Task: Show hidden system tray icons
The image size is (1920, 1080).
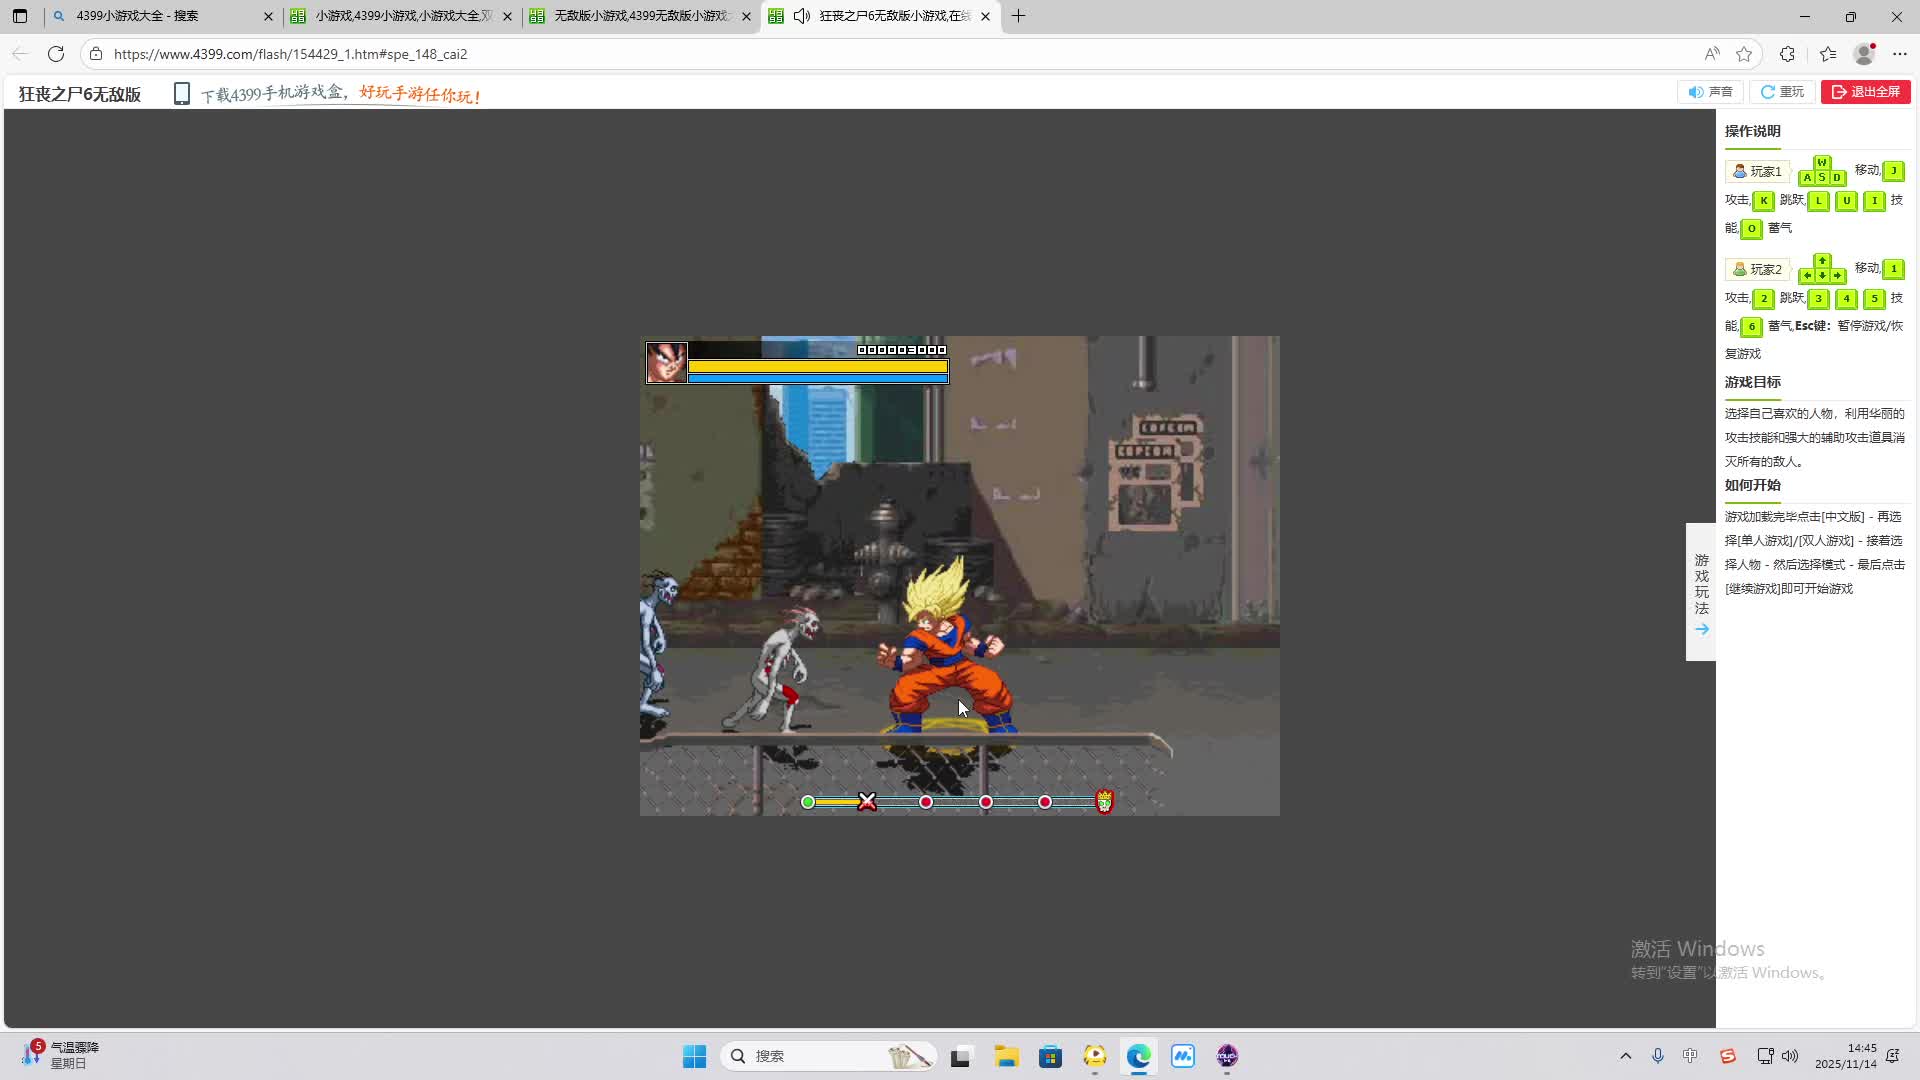Action: tap(1625, 1056)
